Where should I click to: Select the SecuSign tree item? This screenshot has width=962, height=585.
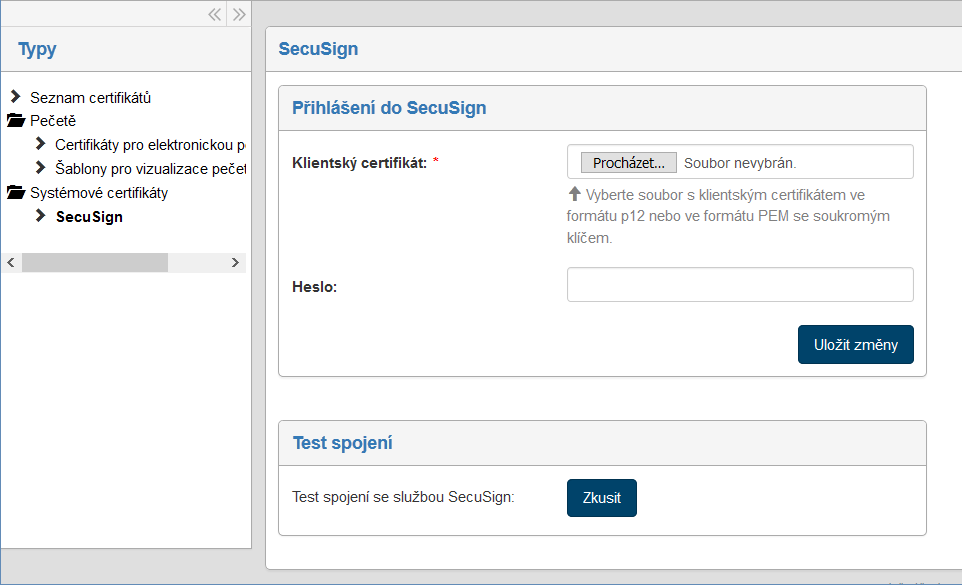point(89,217)
